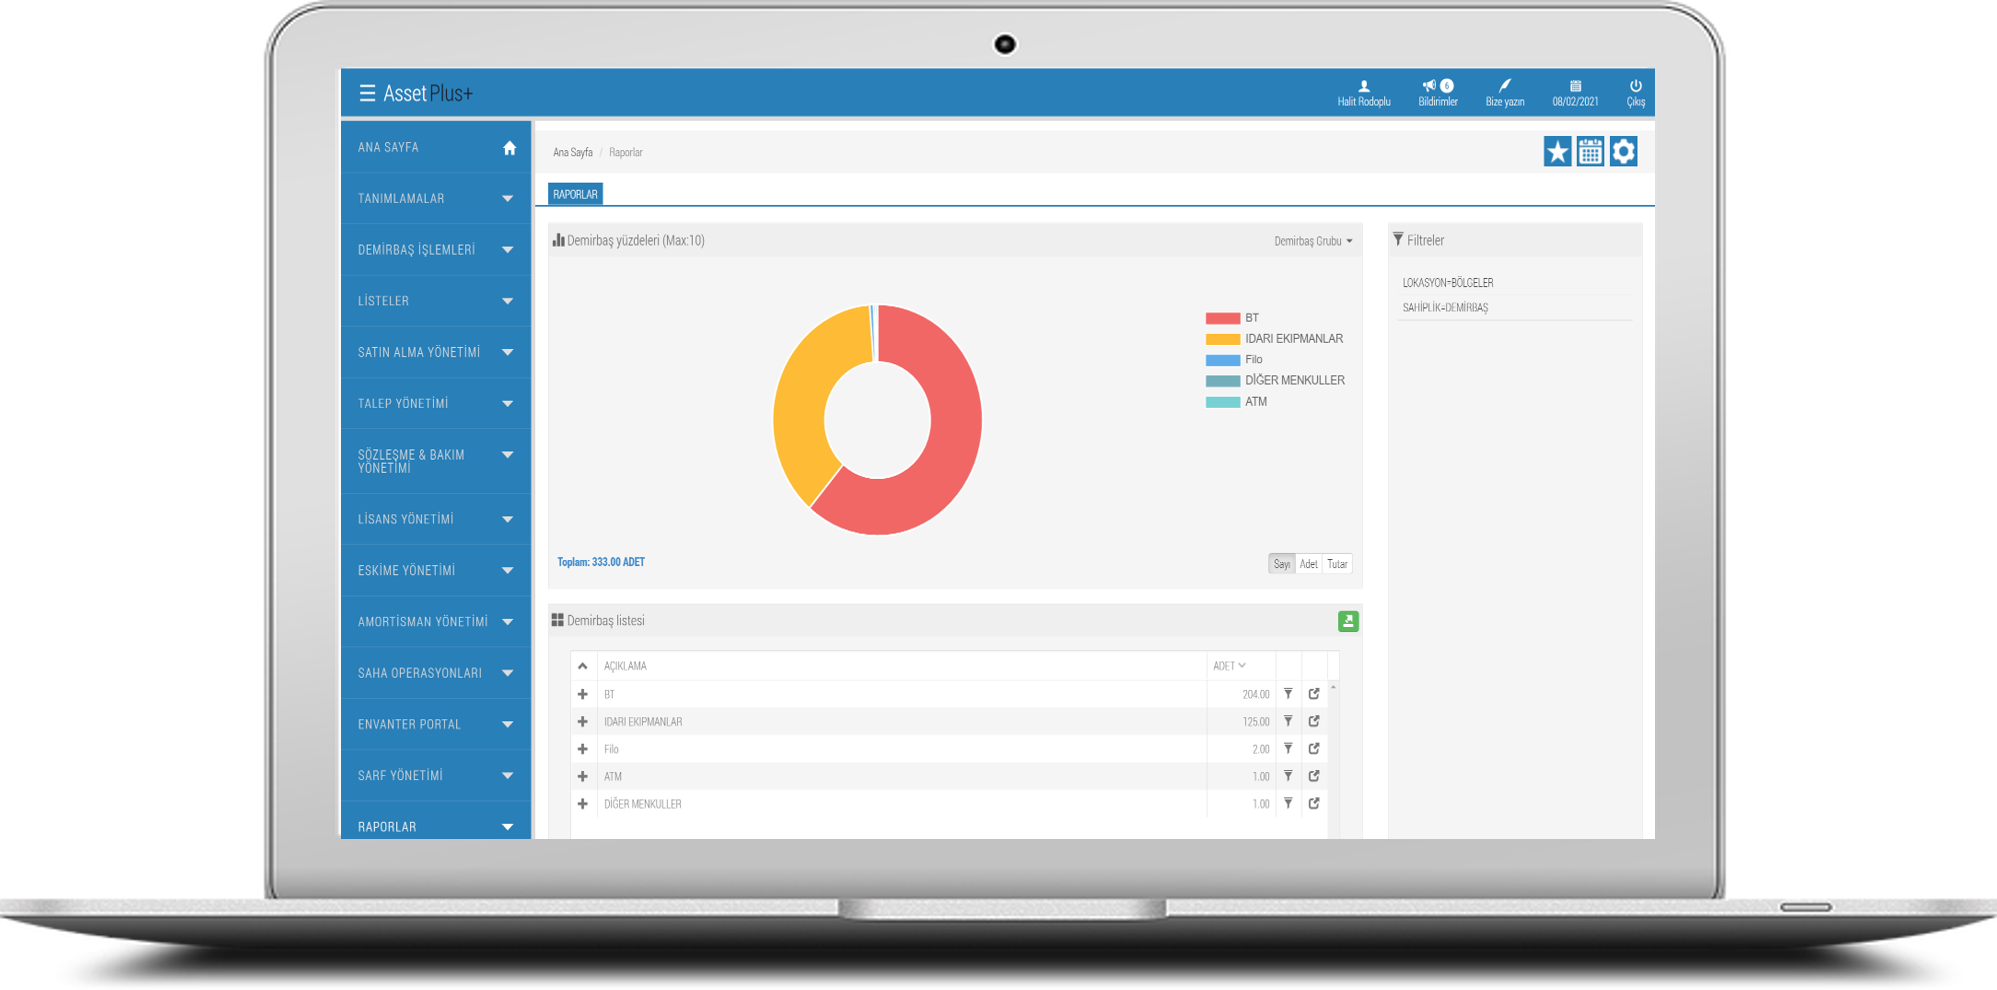
Task: Click the open-link icon in the Filo row
Action: click(x=1314, y=749)
